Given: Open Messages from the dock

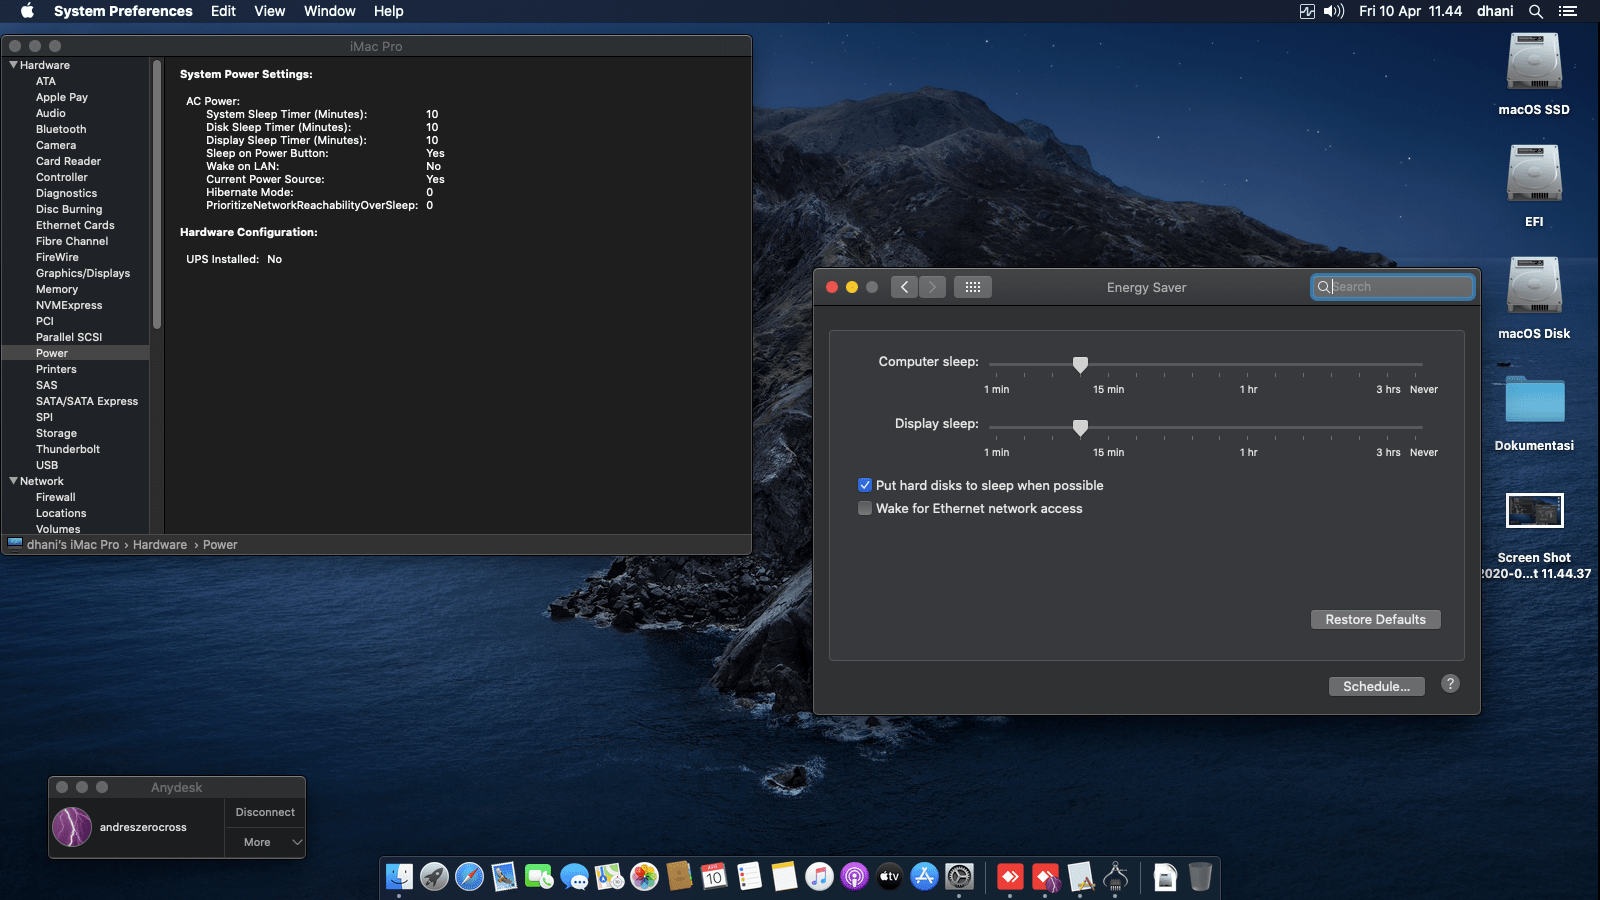Looking at the screenshot, I should tap(574, 877).
